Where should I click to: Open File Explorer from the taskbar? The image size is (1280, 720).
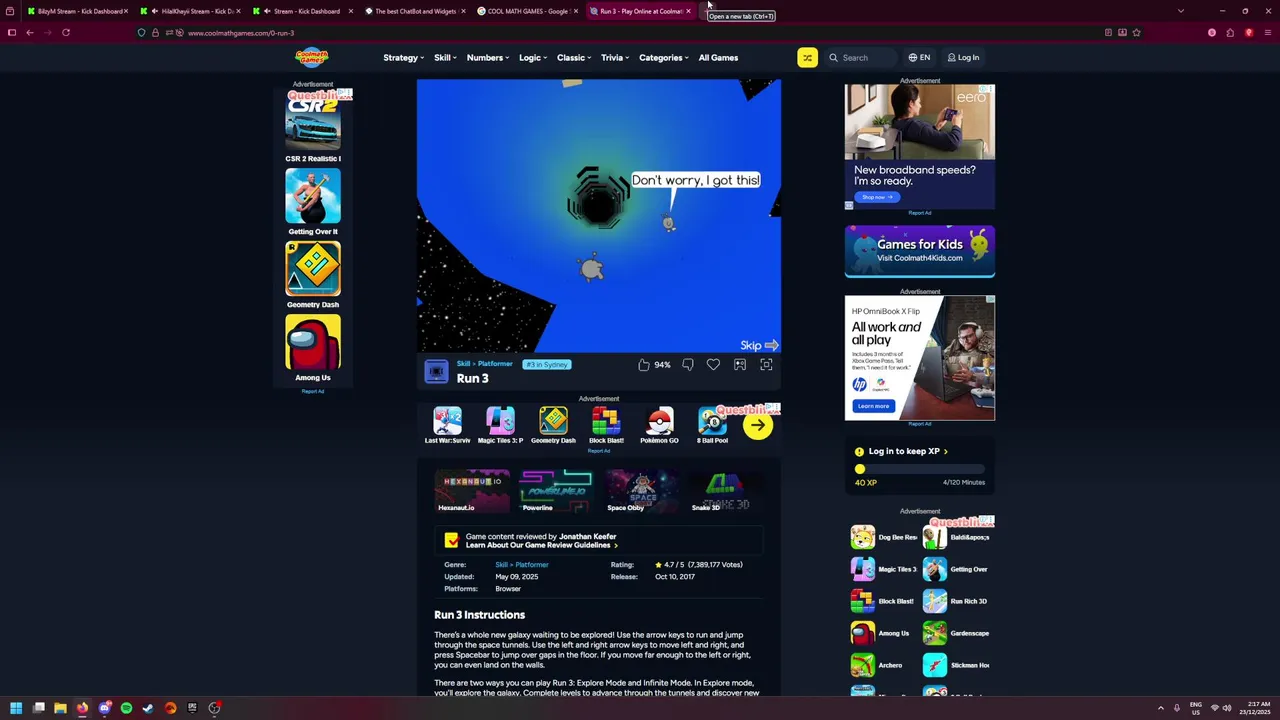coord(60,708)
